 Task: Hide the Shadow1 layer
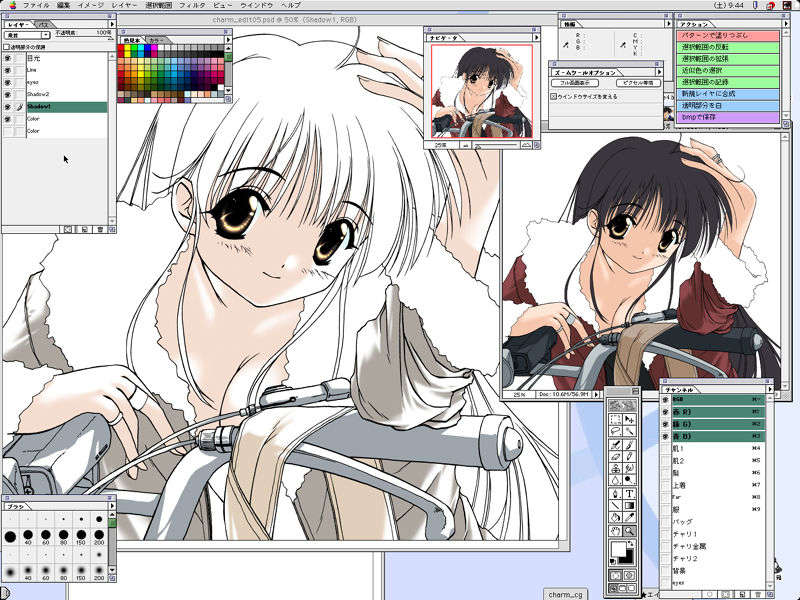pos(8,107)
